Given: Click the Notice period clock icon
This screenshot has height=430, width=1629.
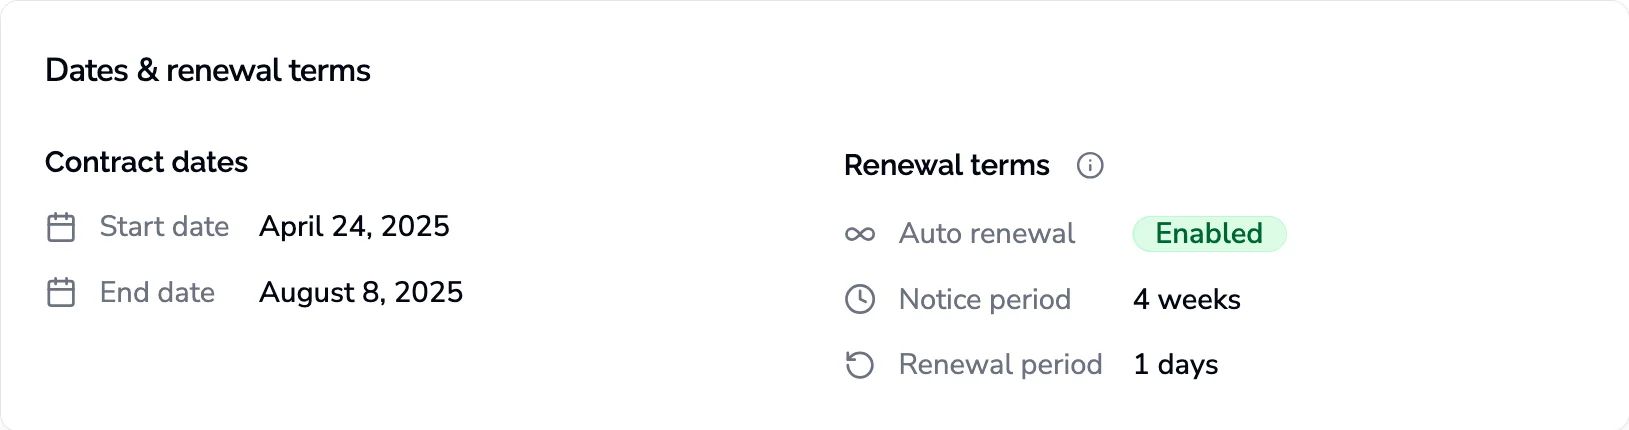Looking at the screenshot, I should coord(860,299).
